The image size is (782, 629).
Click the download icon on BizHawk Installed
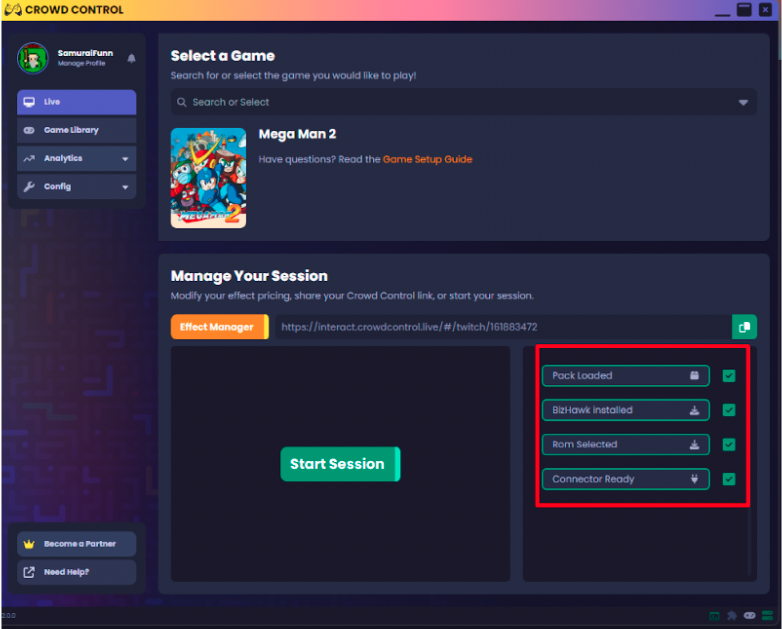(694, 410)
